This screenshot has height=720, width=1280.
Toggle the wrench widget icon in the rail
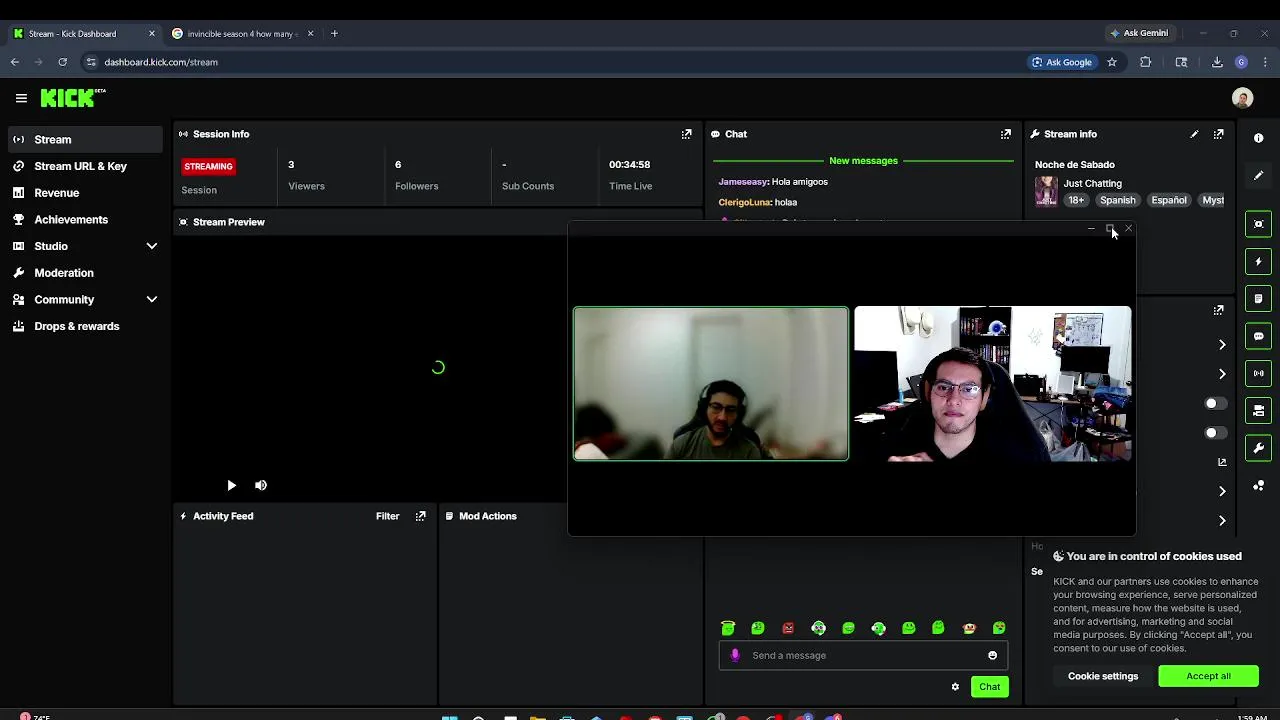[1259, 448]
